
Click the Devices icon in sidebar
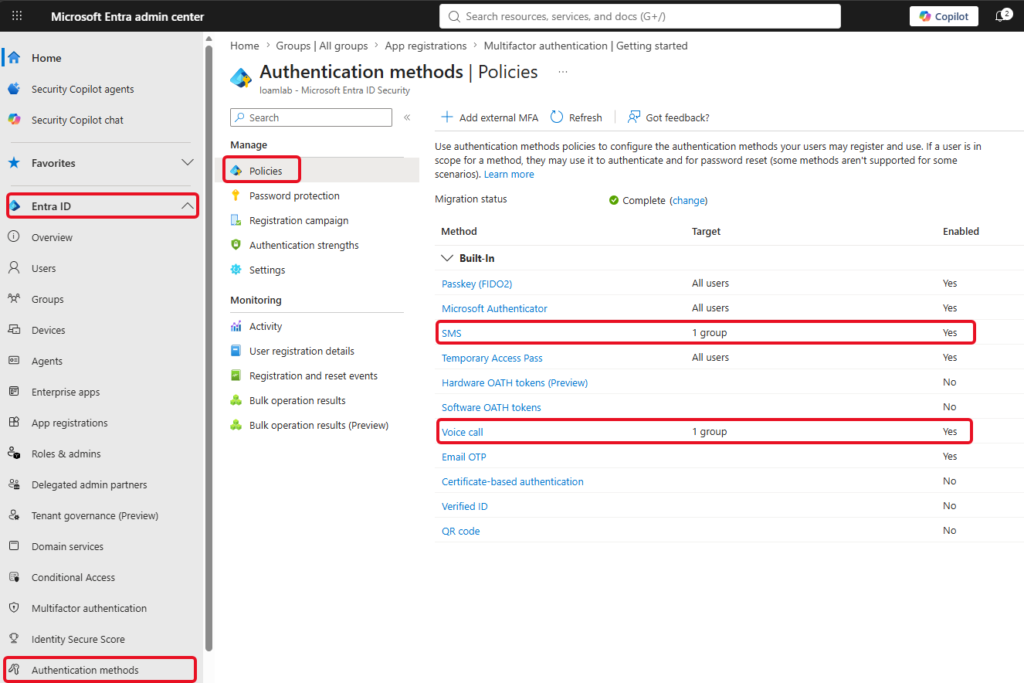tap(14, 329)
